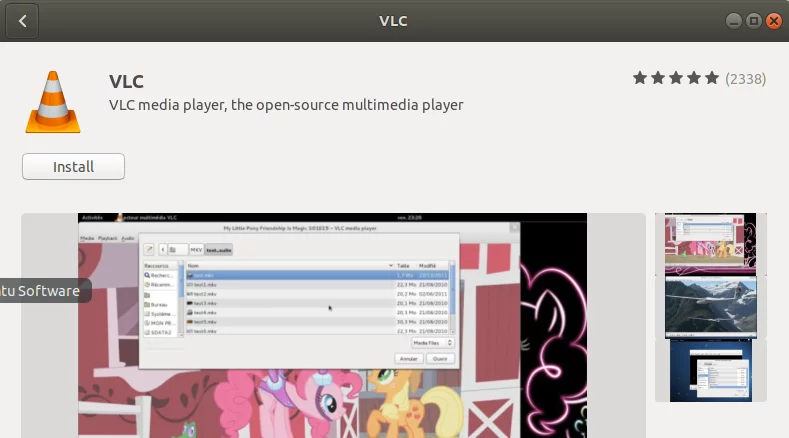Click the review count (2338)
Image resolution: width=789 pixels, height=438 pixels.
pos(746,79)
